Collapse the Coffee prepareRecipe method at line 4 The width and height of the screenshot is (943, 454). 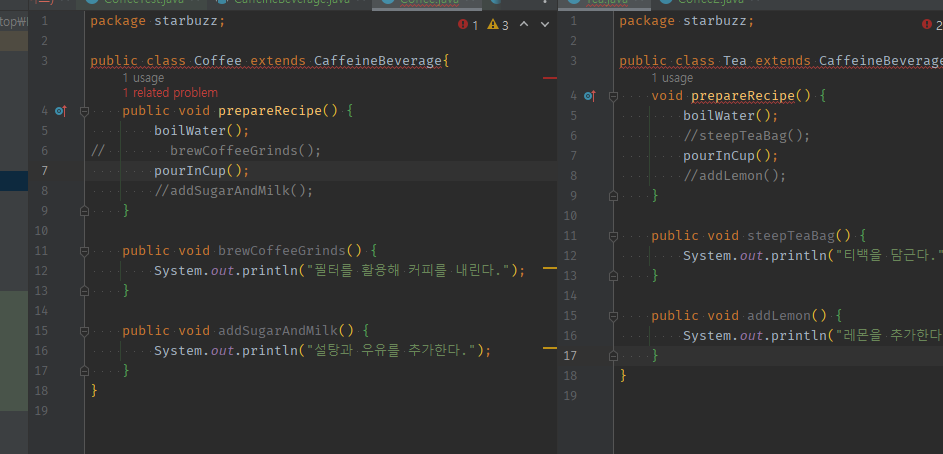pyautogui.click(x=84, y=111)
